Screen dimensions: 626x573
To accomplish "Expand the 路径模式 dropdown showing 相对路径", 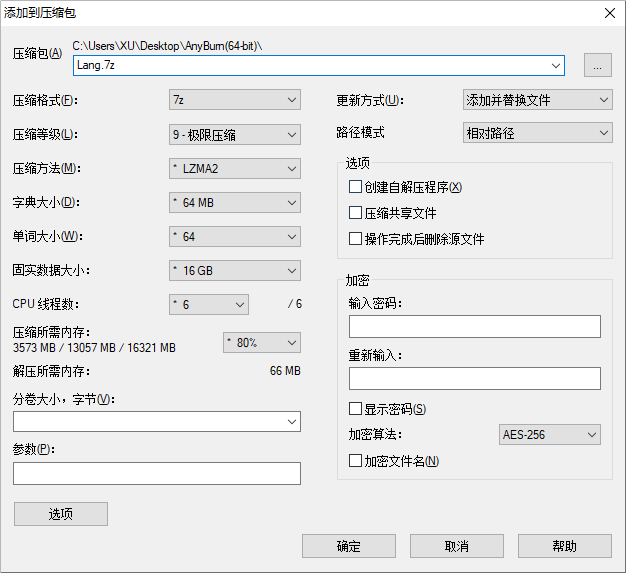I will click(537, 133).
